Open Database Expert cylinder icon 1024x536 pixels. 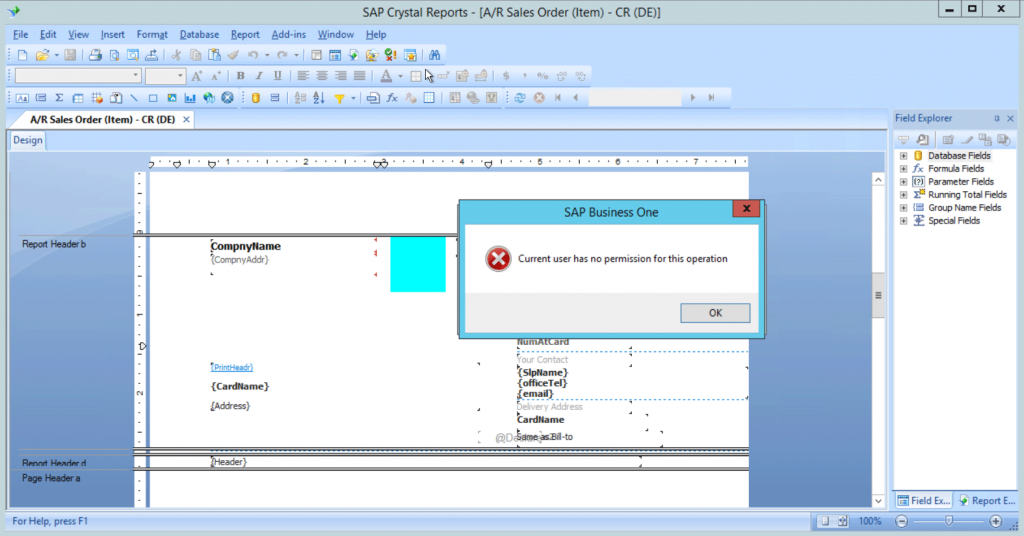[x=256, y=98]
